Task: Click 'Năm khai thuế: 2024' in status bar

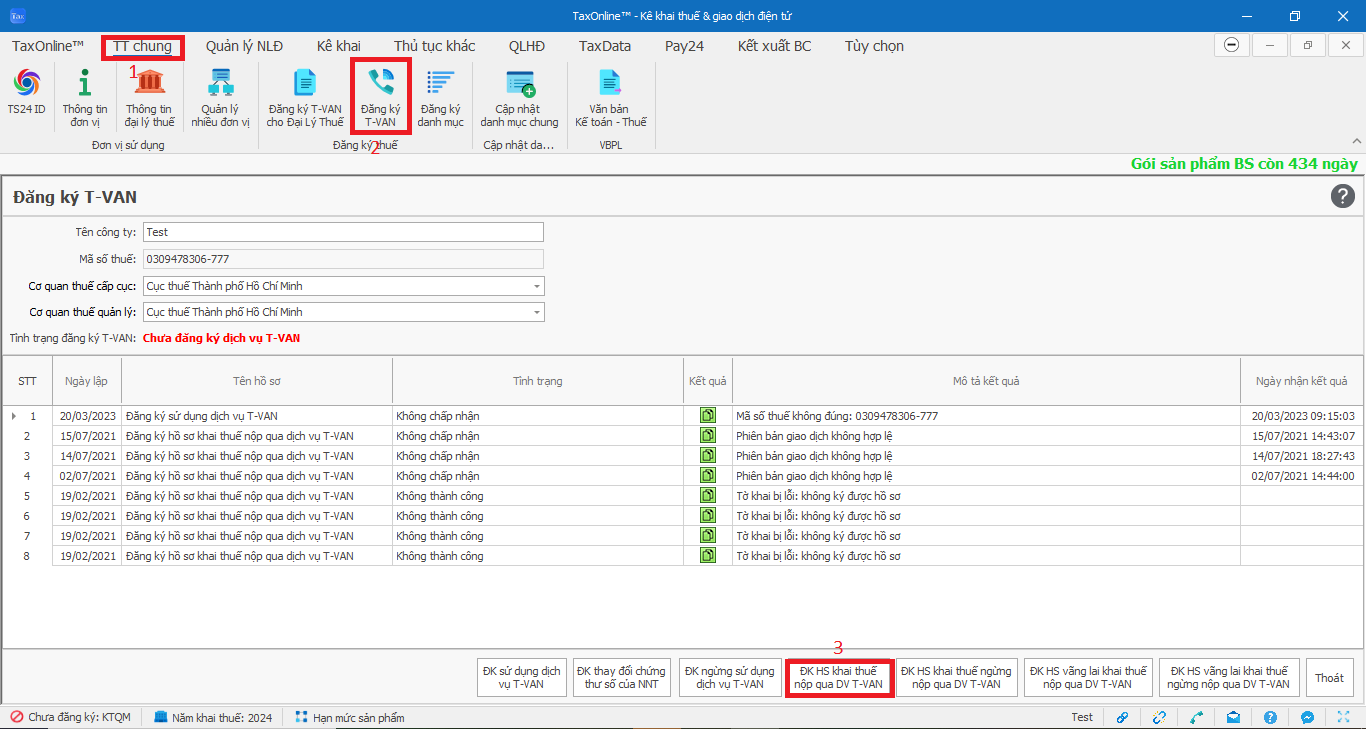Action: coord(212,717)
